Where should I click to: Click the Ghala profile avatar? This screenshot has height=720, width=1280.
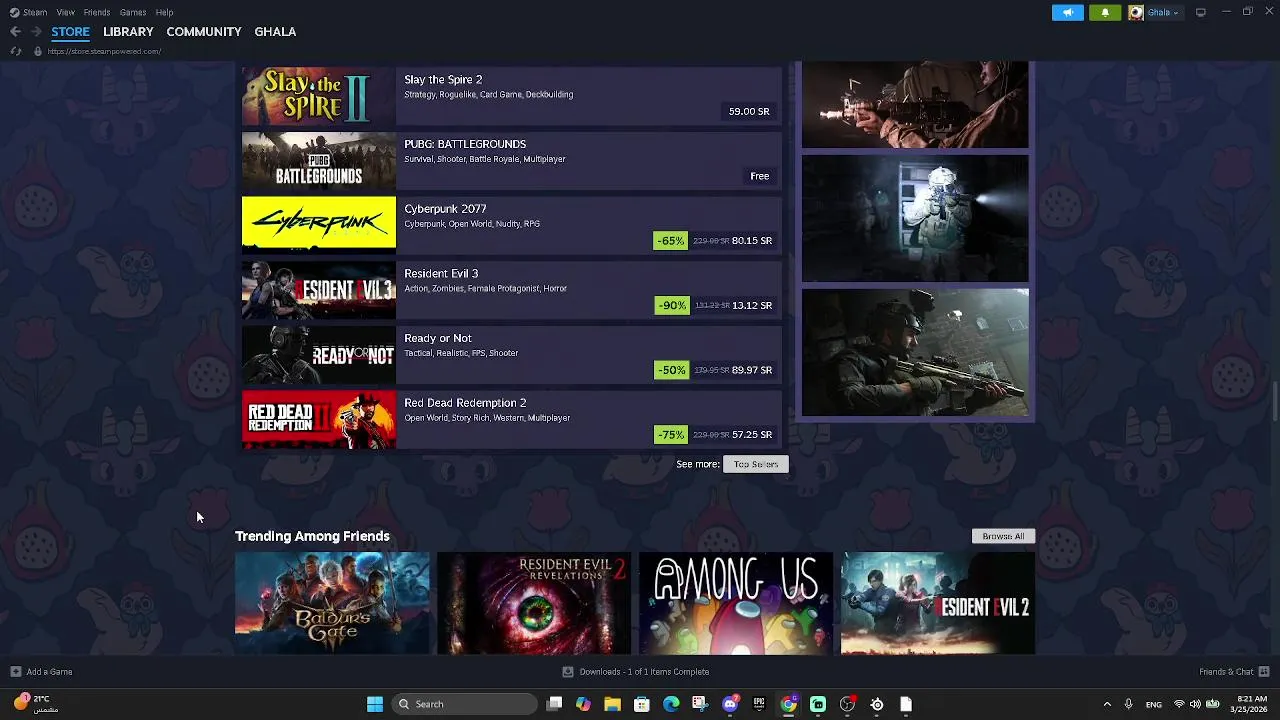(1136, 12)
